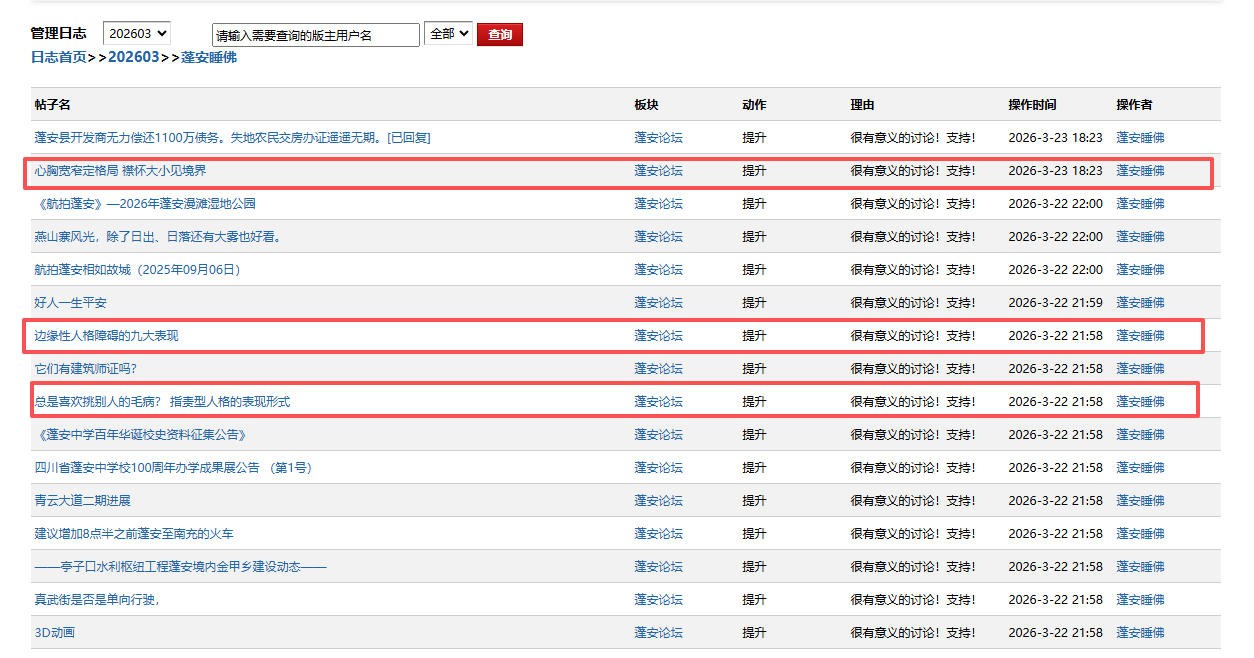Expand the 全部 filter dropdown
The image size is (1254, 658).
click(x=448, y=34)
